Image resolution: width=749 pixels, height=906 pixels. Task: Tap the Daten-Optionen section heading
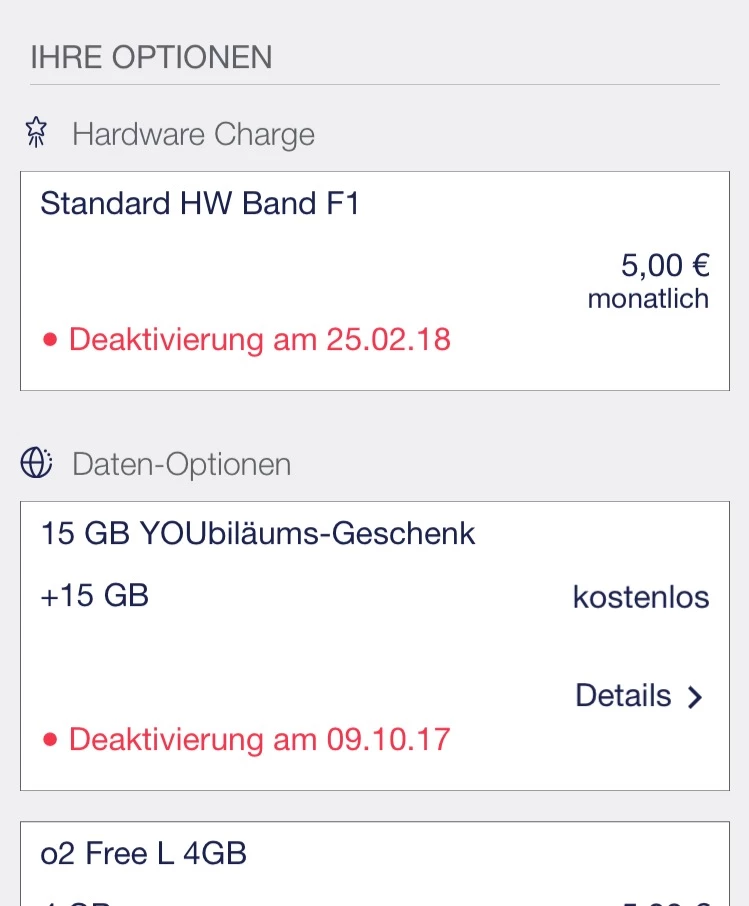point(181,464)
